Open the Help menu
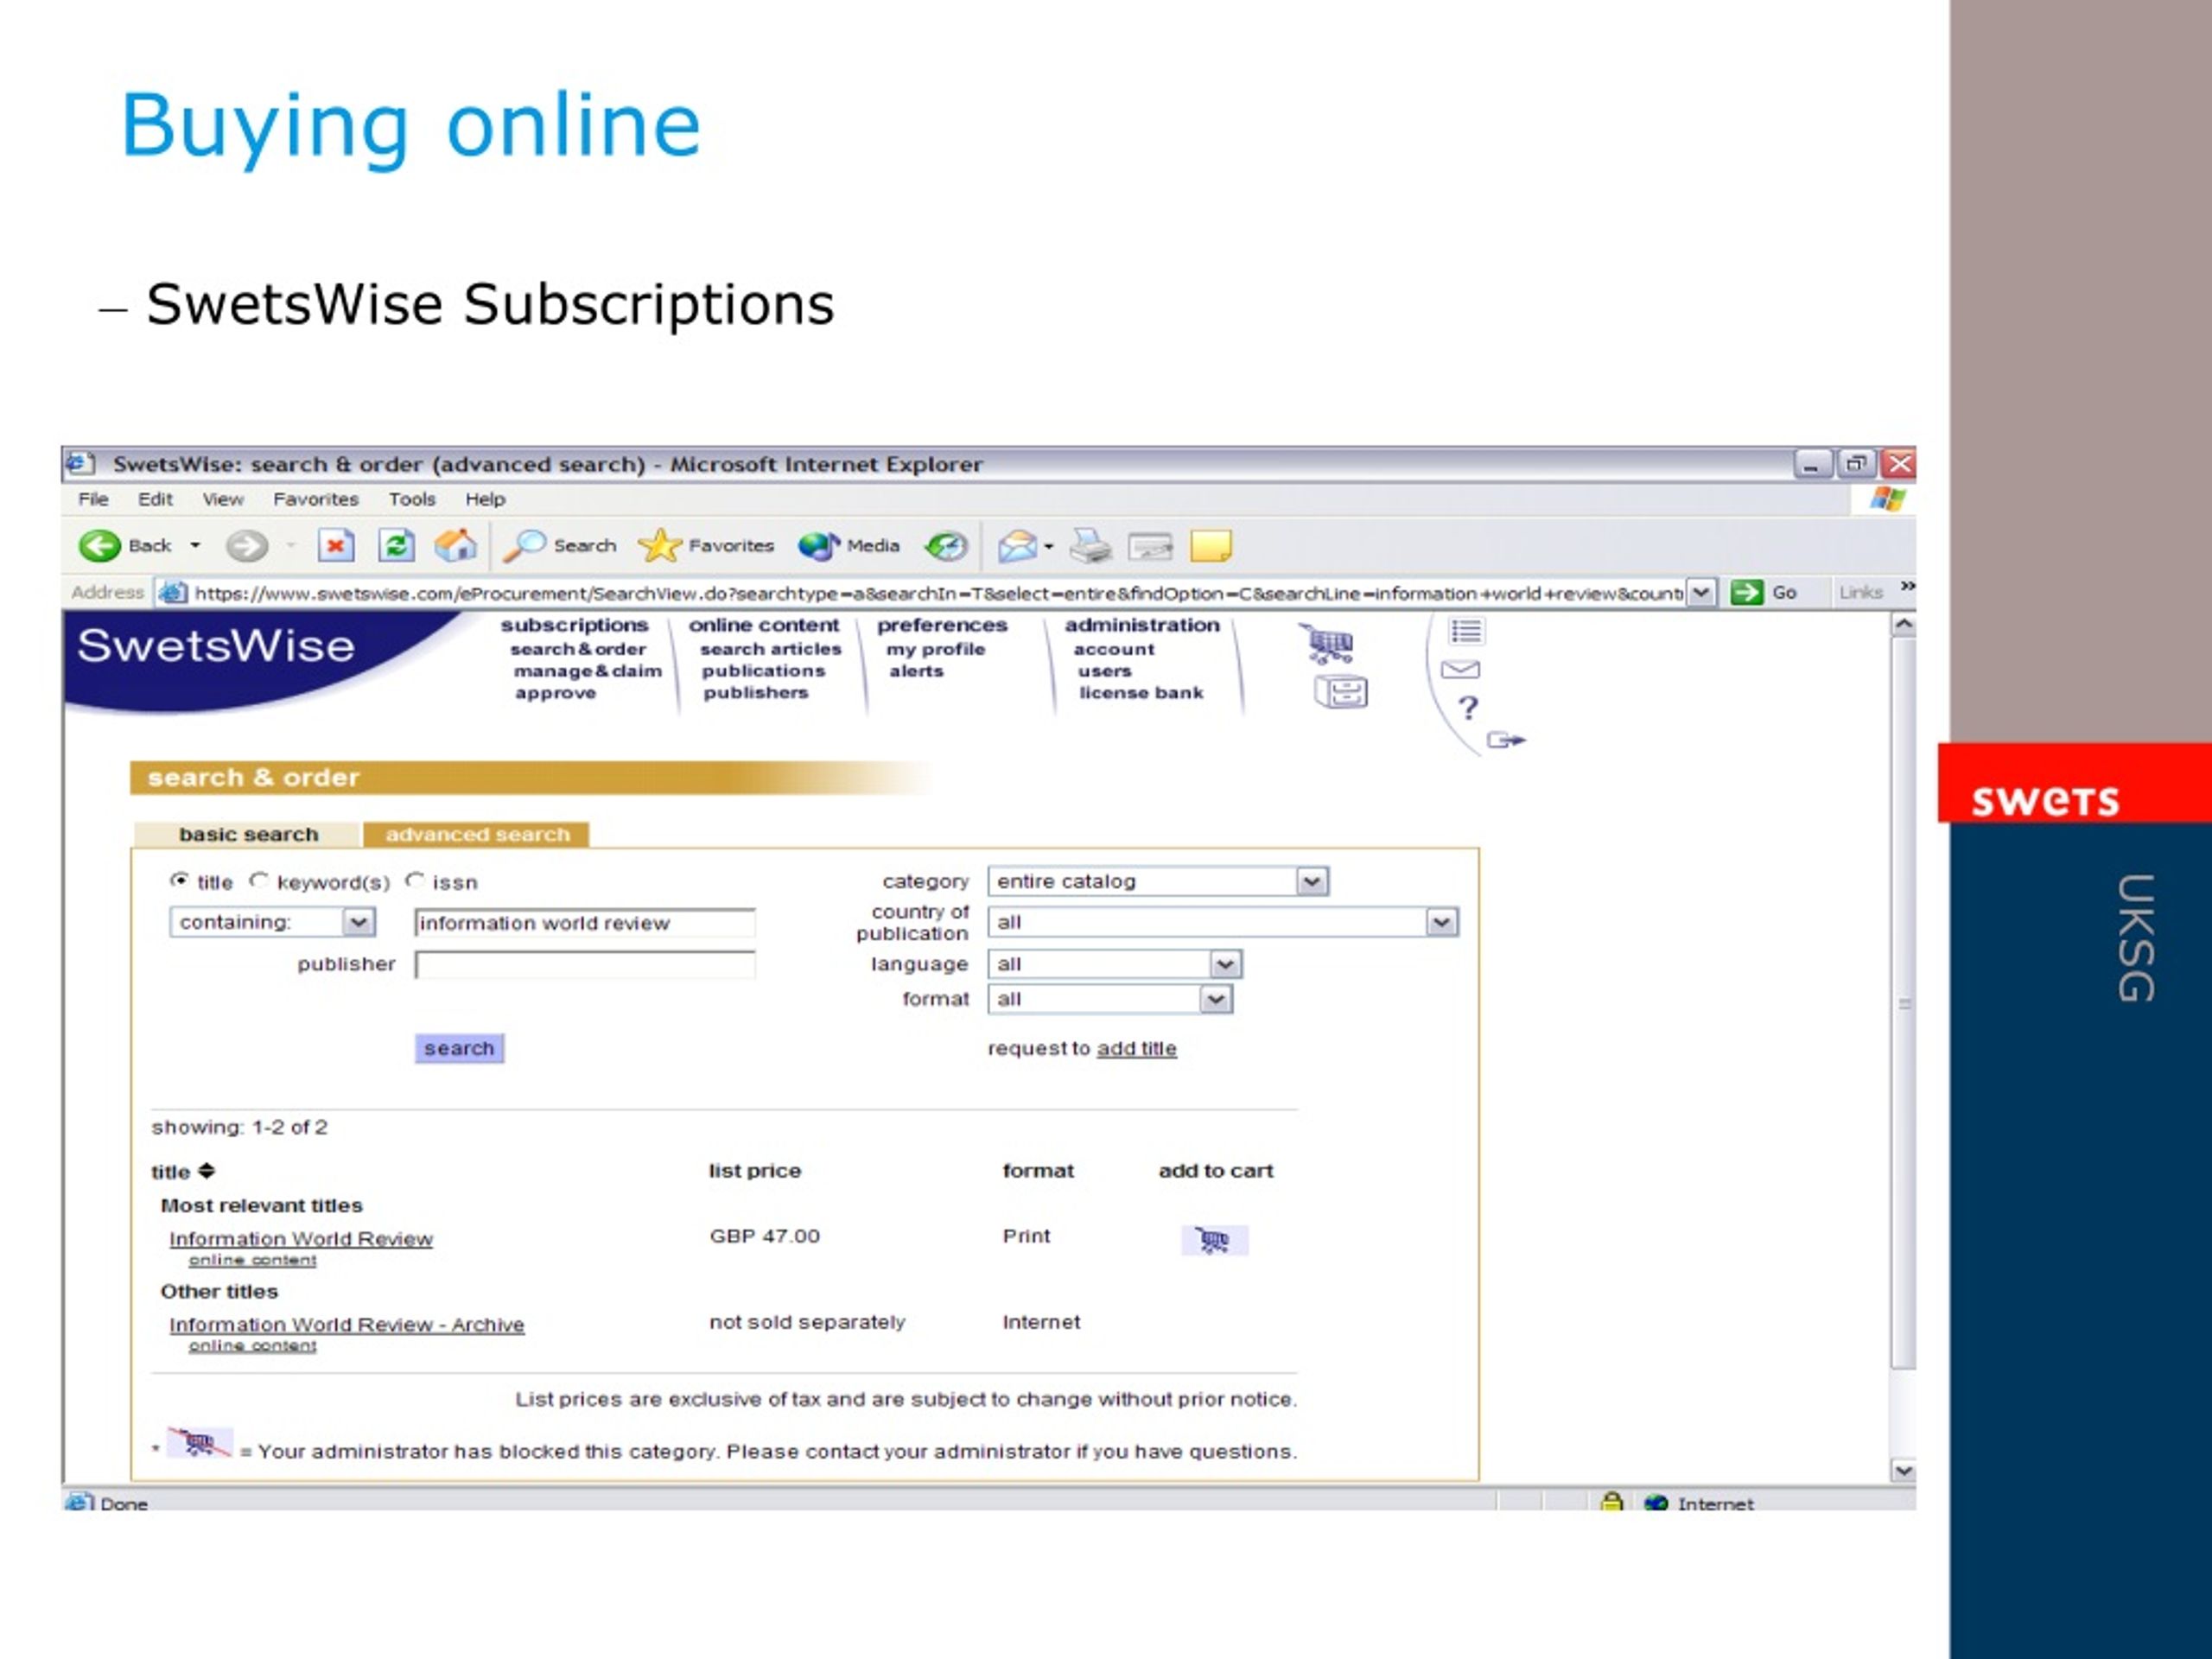 click(x=485, y=499)
